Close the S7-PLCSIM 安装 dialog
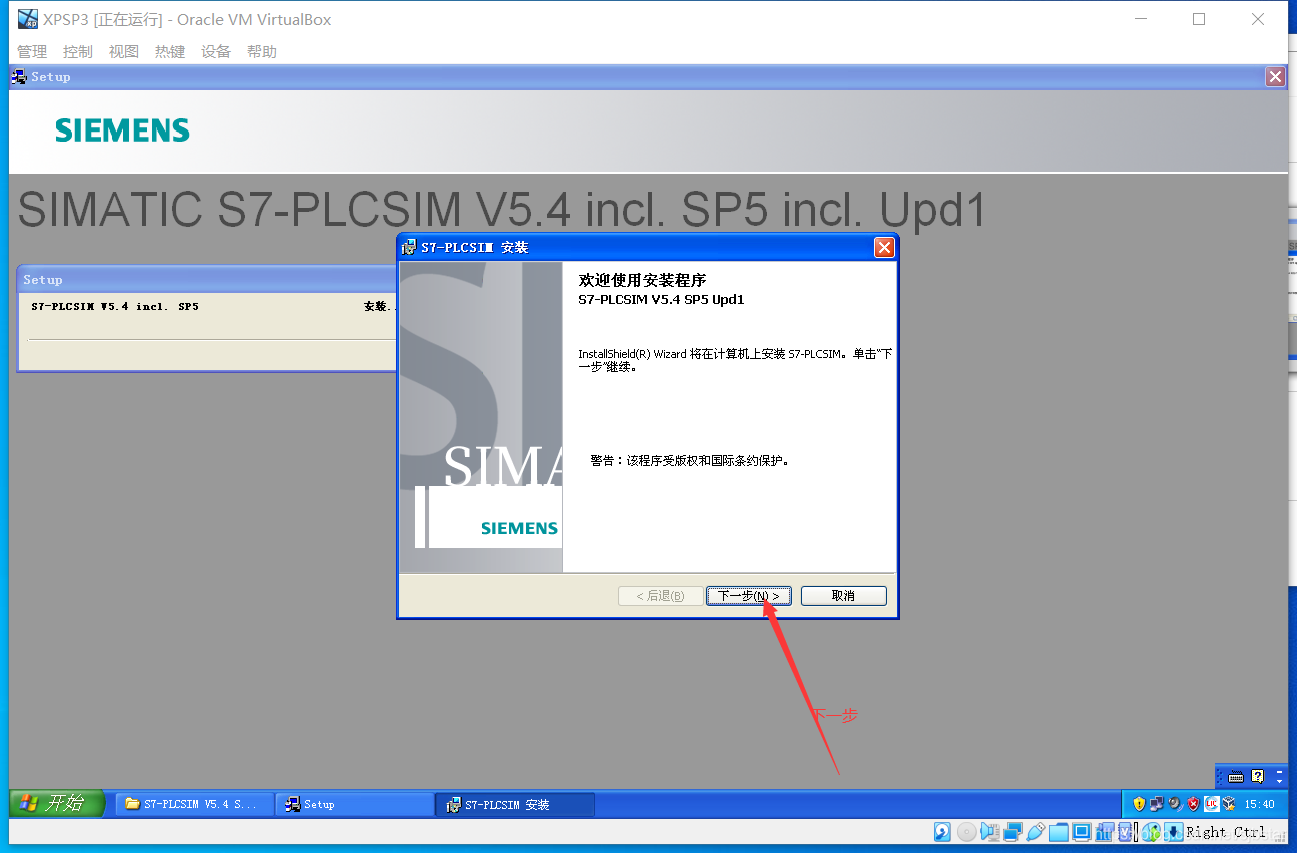The width and height of the screenshot is (1297, 853). coord(883,247)
